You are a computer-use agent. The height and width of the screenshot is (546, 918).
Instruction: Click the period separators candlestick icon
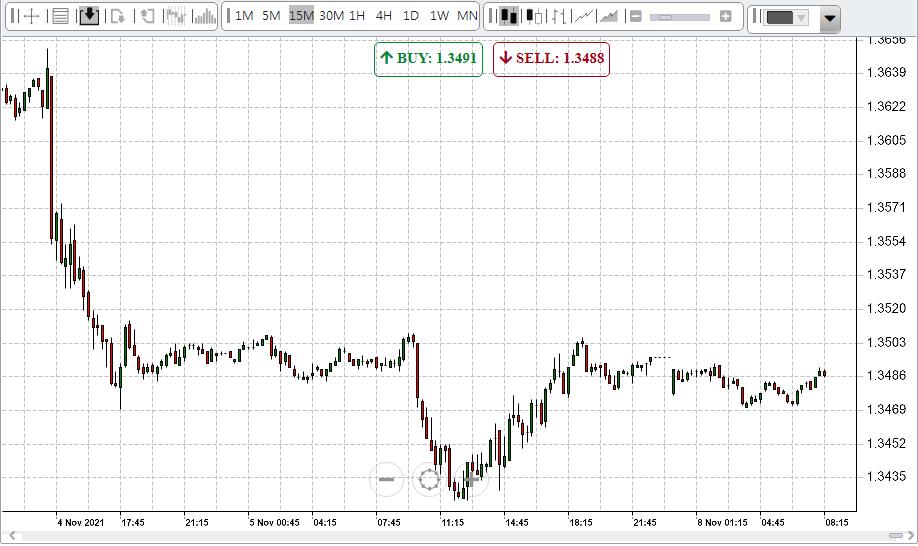[x=175, y=16]
